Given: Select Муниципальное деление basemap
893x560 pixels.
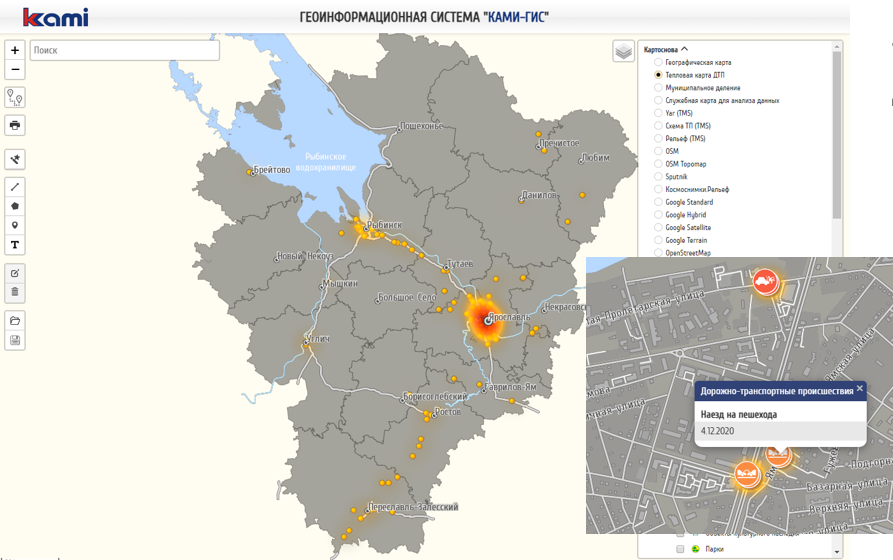Looking at the screenshot, I should (658, 87).
